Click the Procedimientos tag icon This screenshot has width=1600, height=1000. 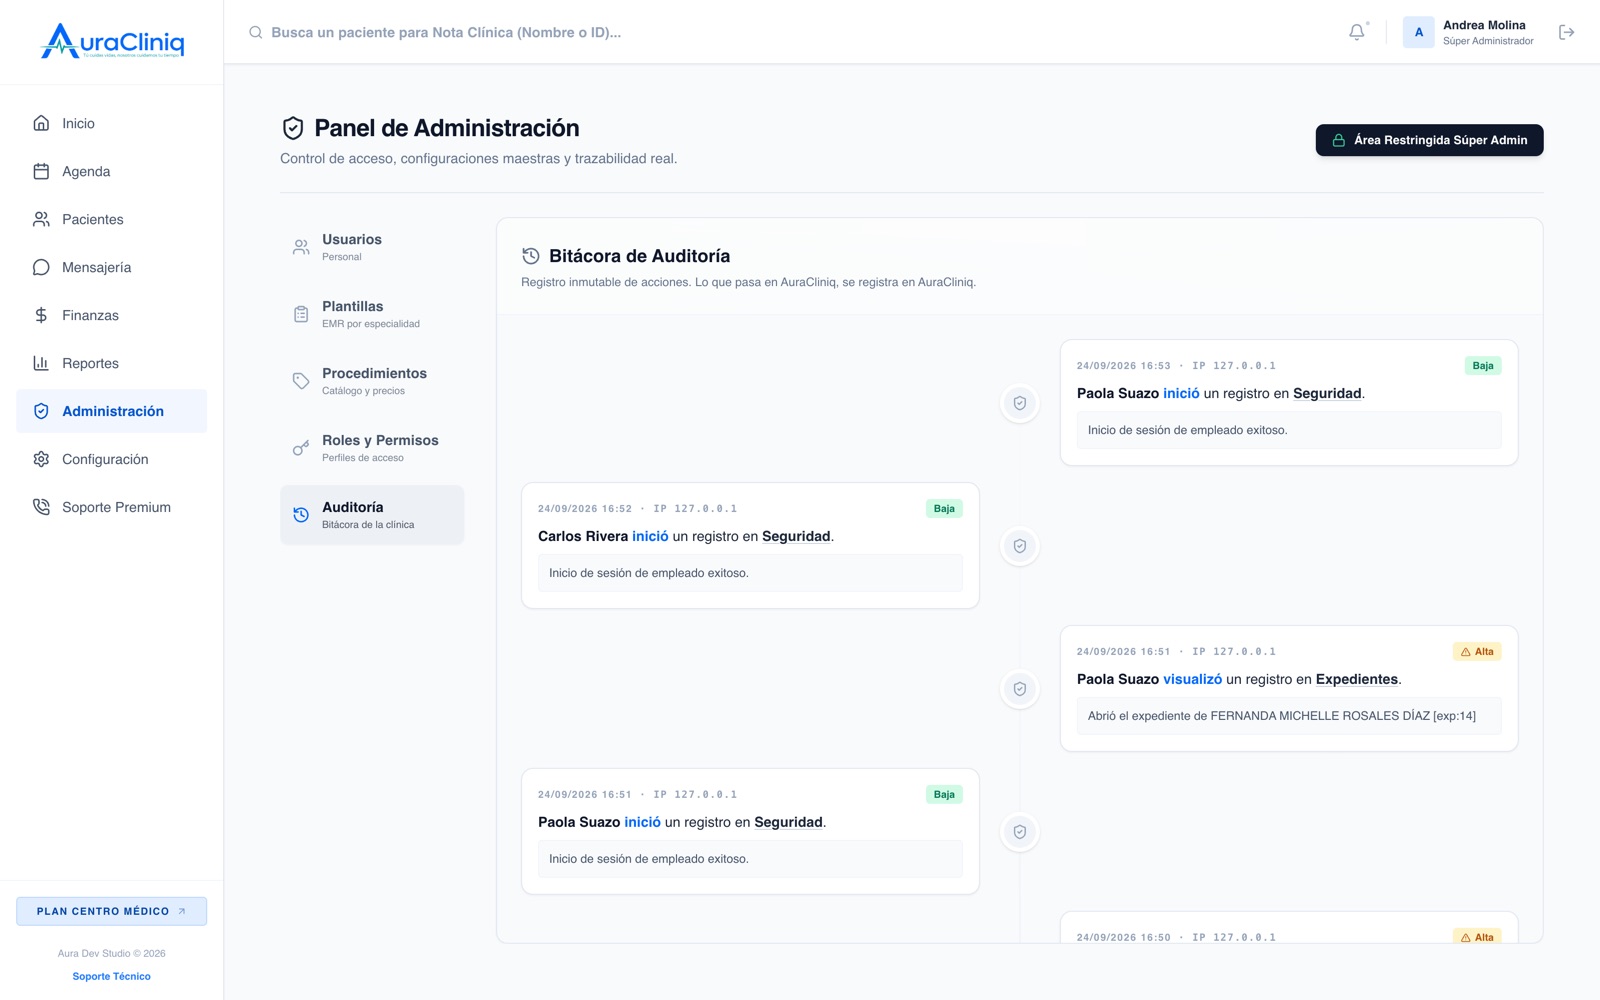[x=301, y=381]
